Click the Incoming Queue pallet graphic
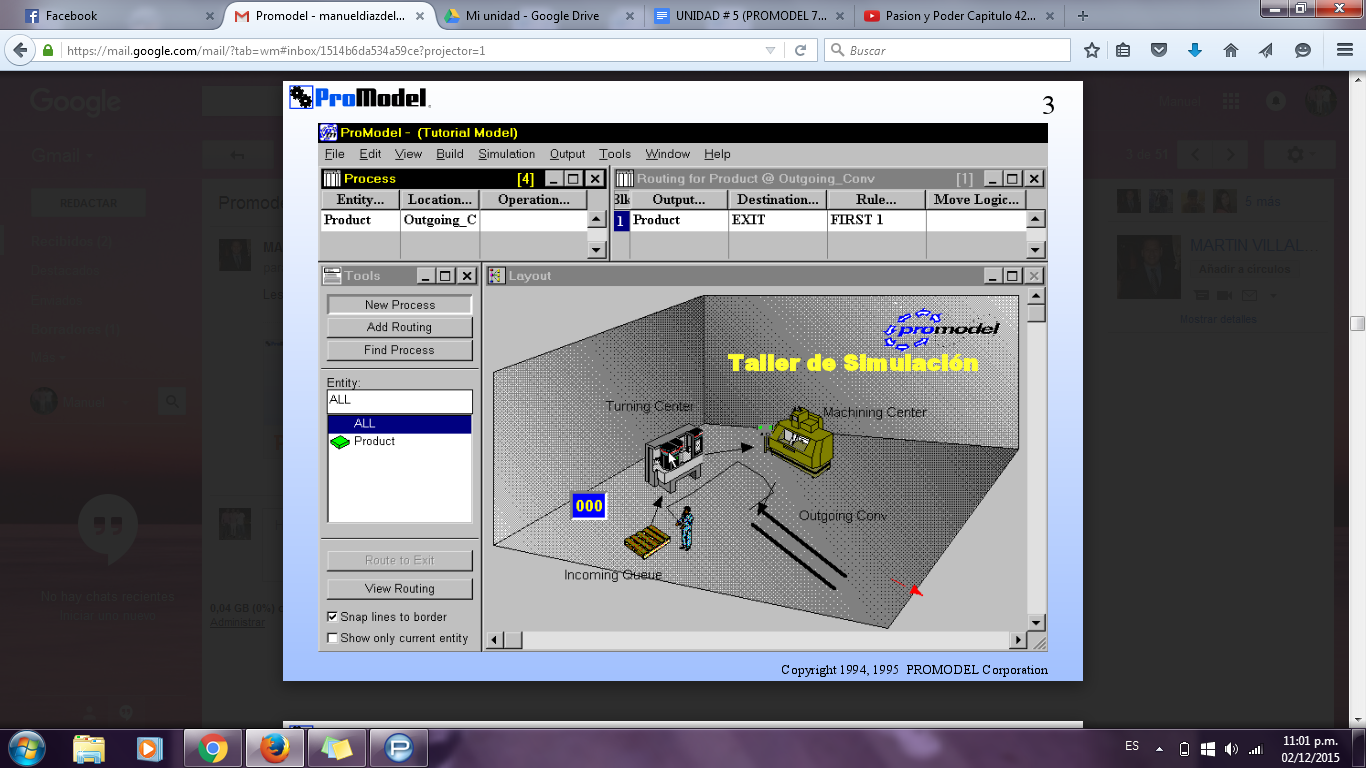Viewport: 1366px width, 768px height. click(647, 542)
